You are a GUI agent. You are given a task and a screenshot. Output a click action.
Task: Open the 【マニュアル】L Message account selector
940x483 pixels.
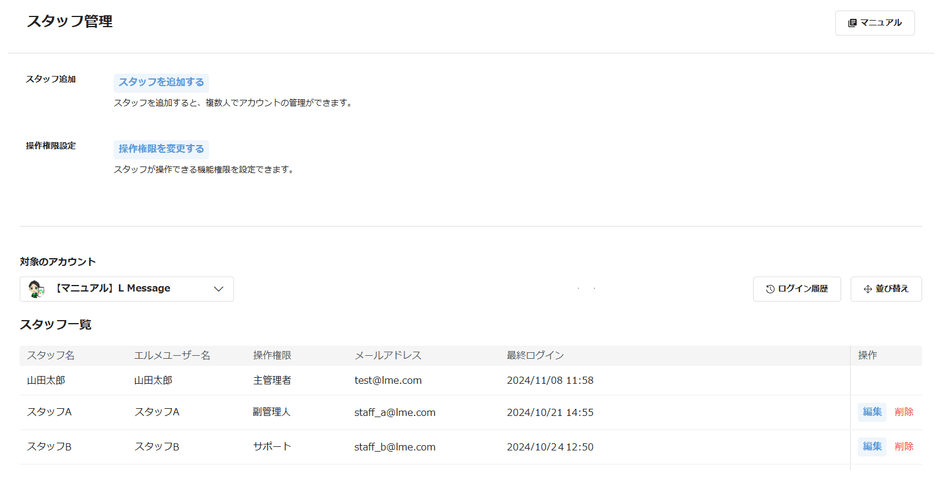pyautogui.click(x=126, y=289)
